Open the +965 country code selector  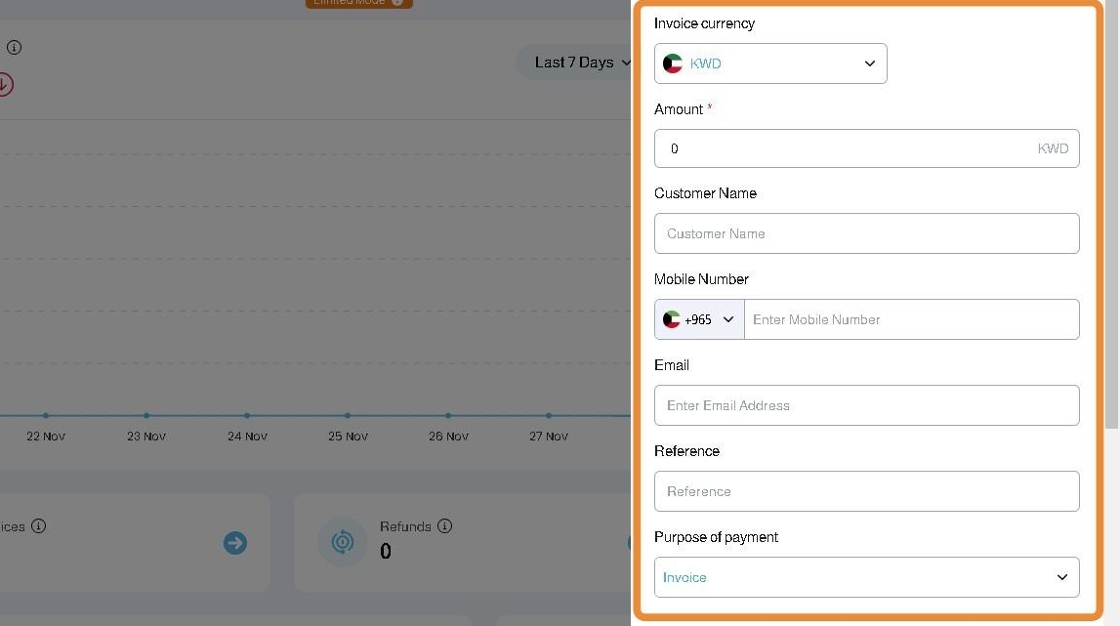pyautogui.click(x=700, y=320)
